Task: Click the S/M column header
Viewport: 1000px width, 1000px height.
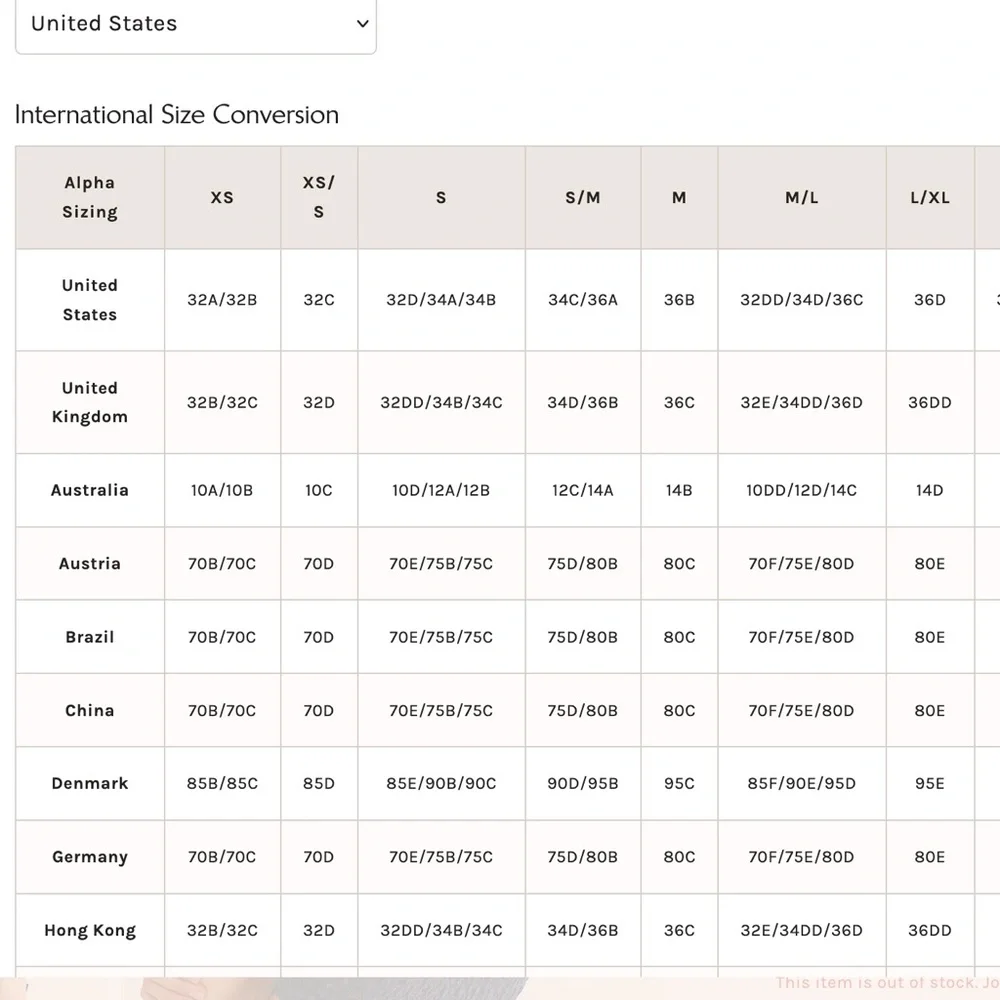Action: 583,198
